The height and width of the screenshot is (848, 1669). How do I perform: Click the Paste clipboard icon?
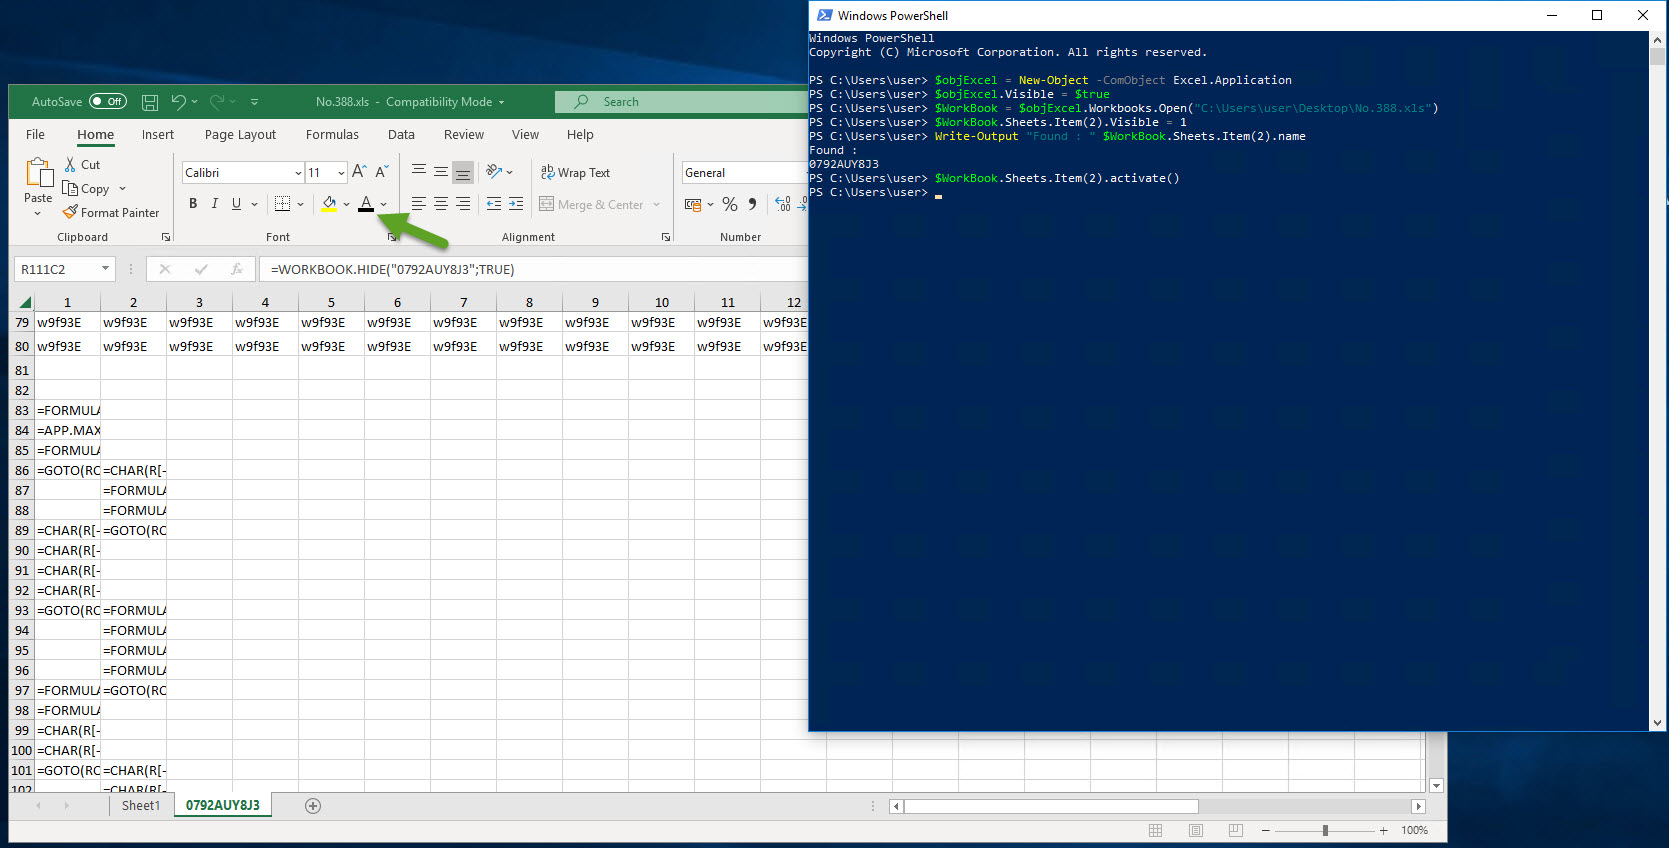tap(39, 173)
